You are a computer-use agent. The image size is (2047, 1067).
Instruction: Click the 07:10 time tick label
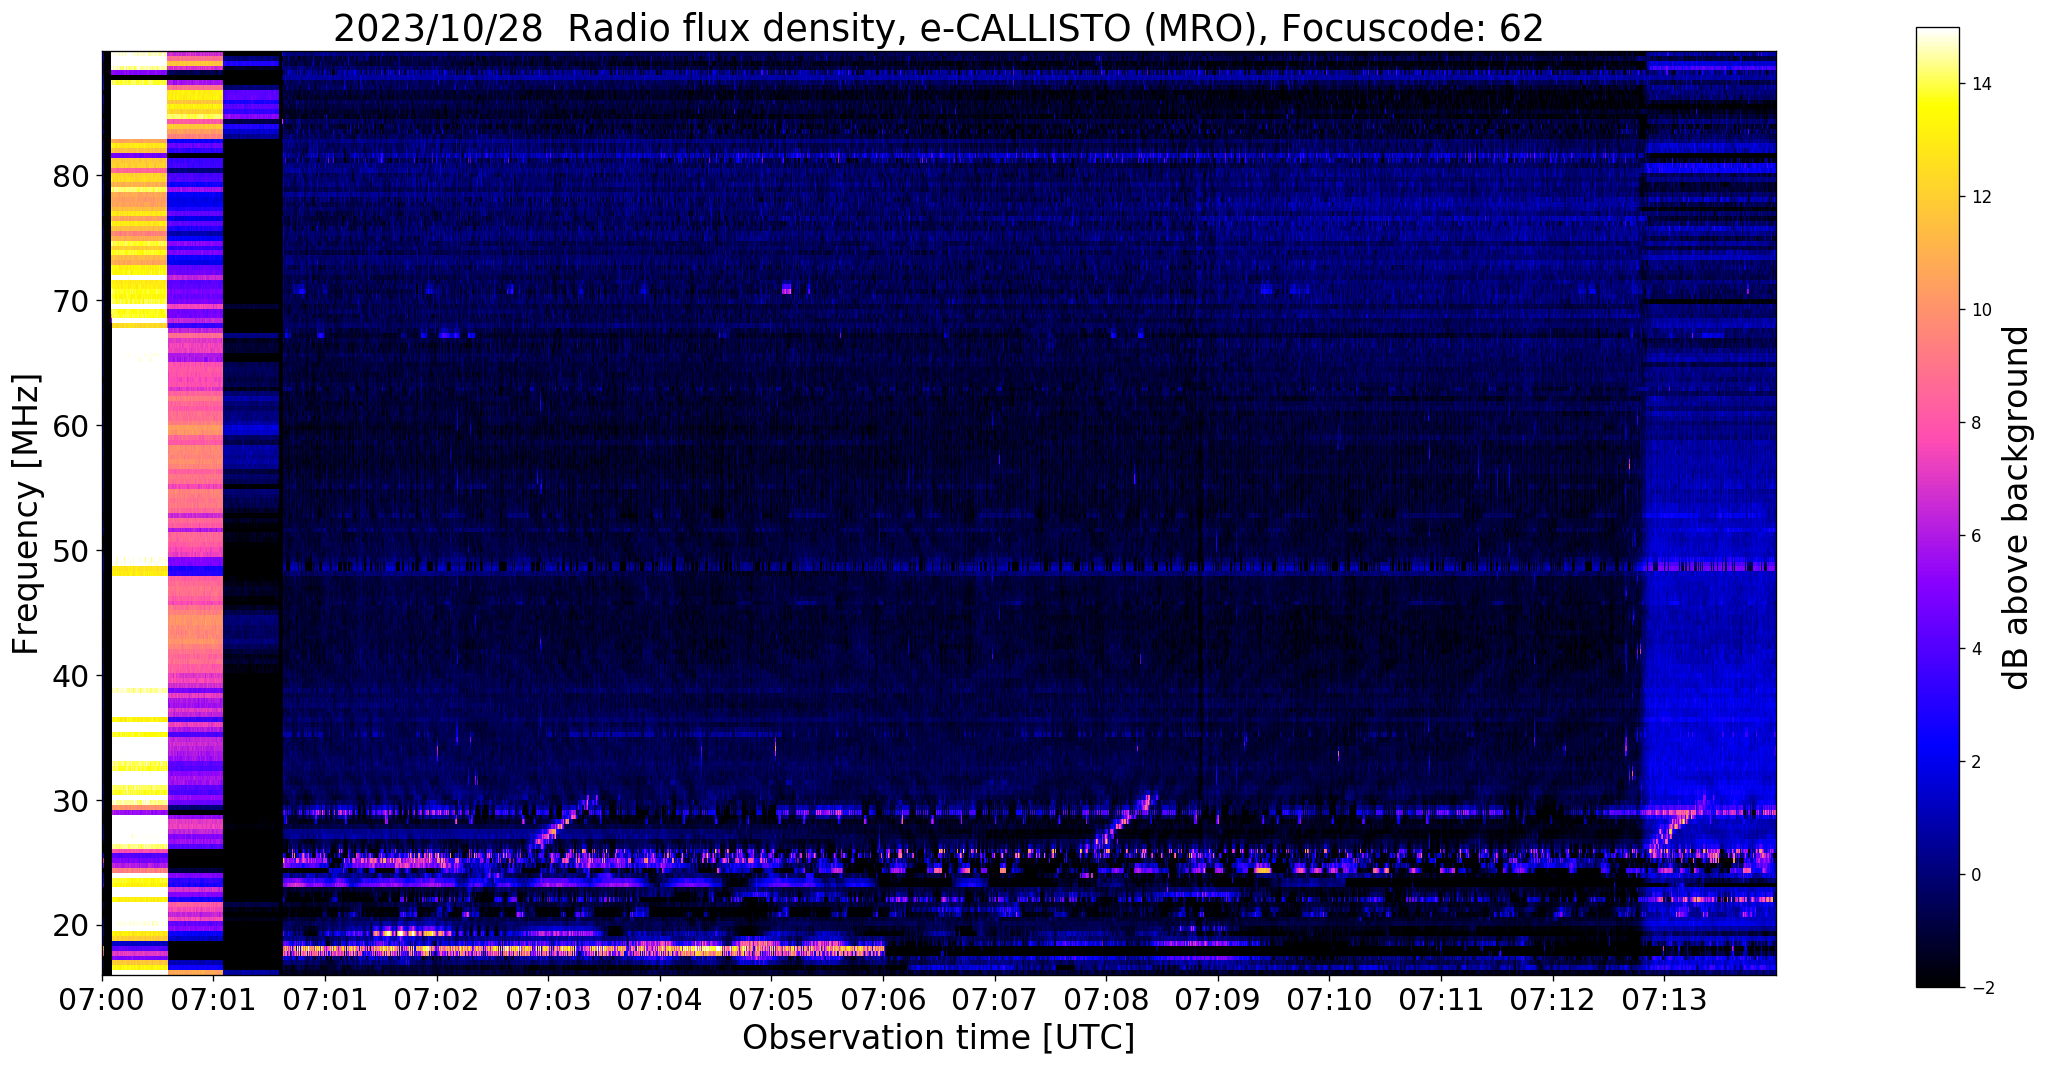[x=1329, y=999]
